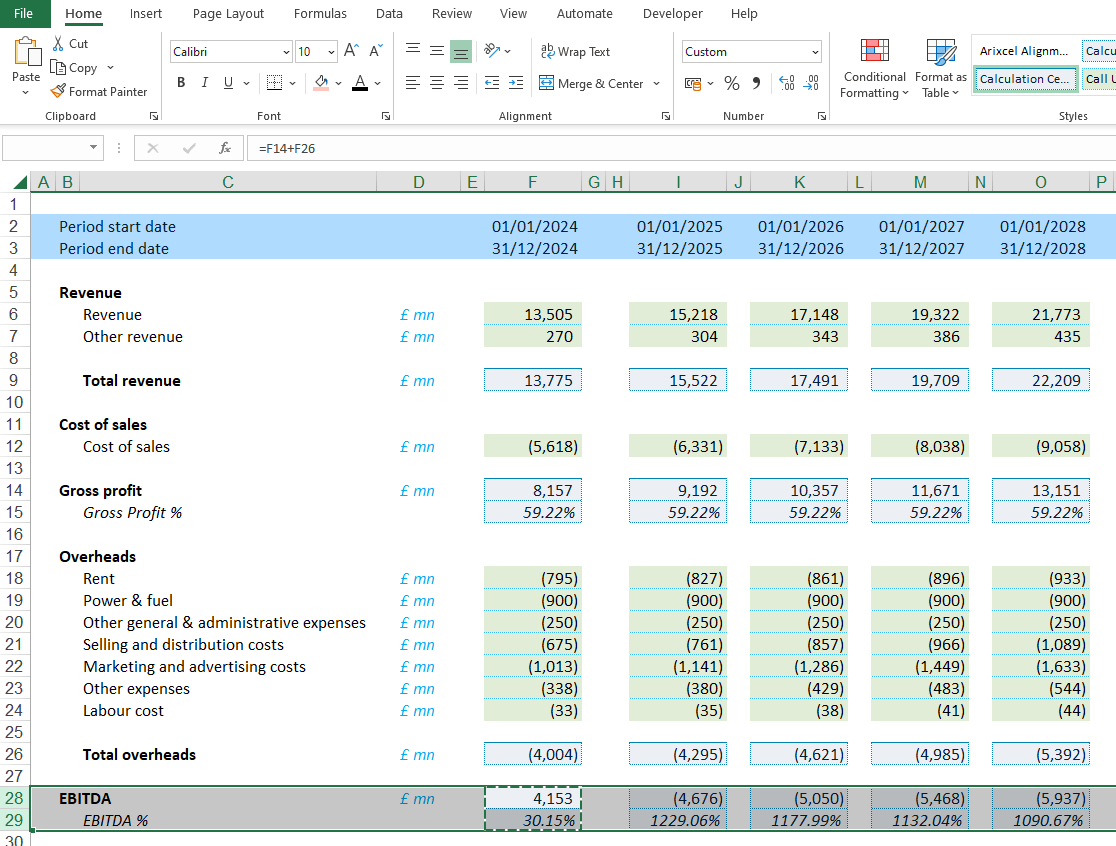The width and height of the screenshot is (1116, 846).
Task: Click the Fill Color paint bucket swatch
Action: pos(321,83)
